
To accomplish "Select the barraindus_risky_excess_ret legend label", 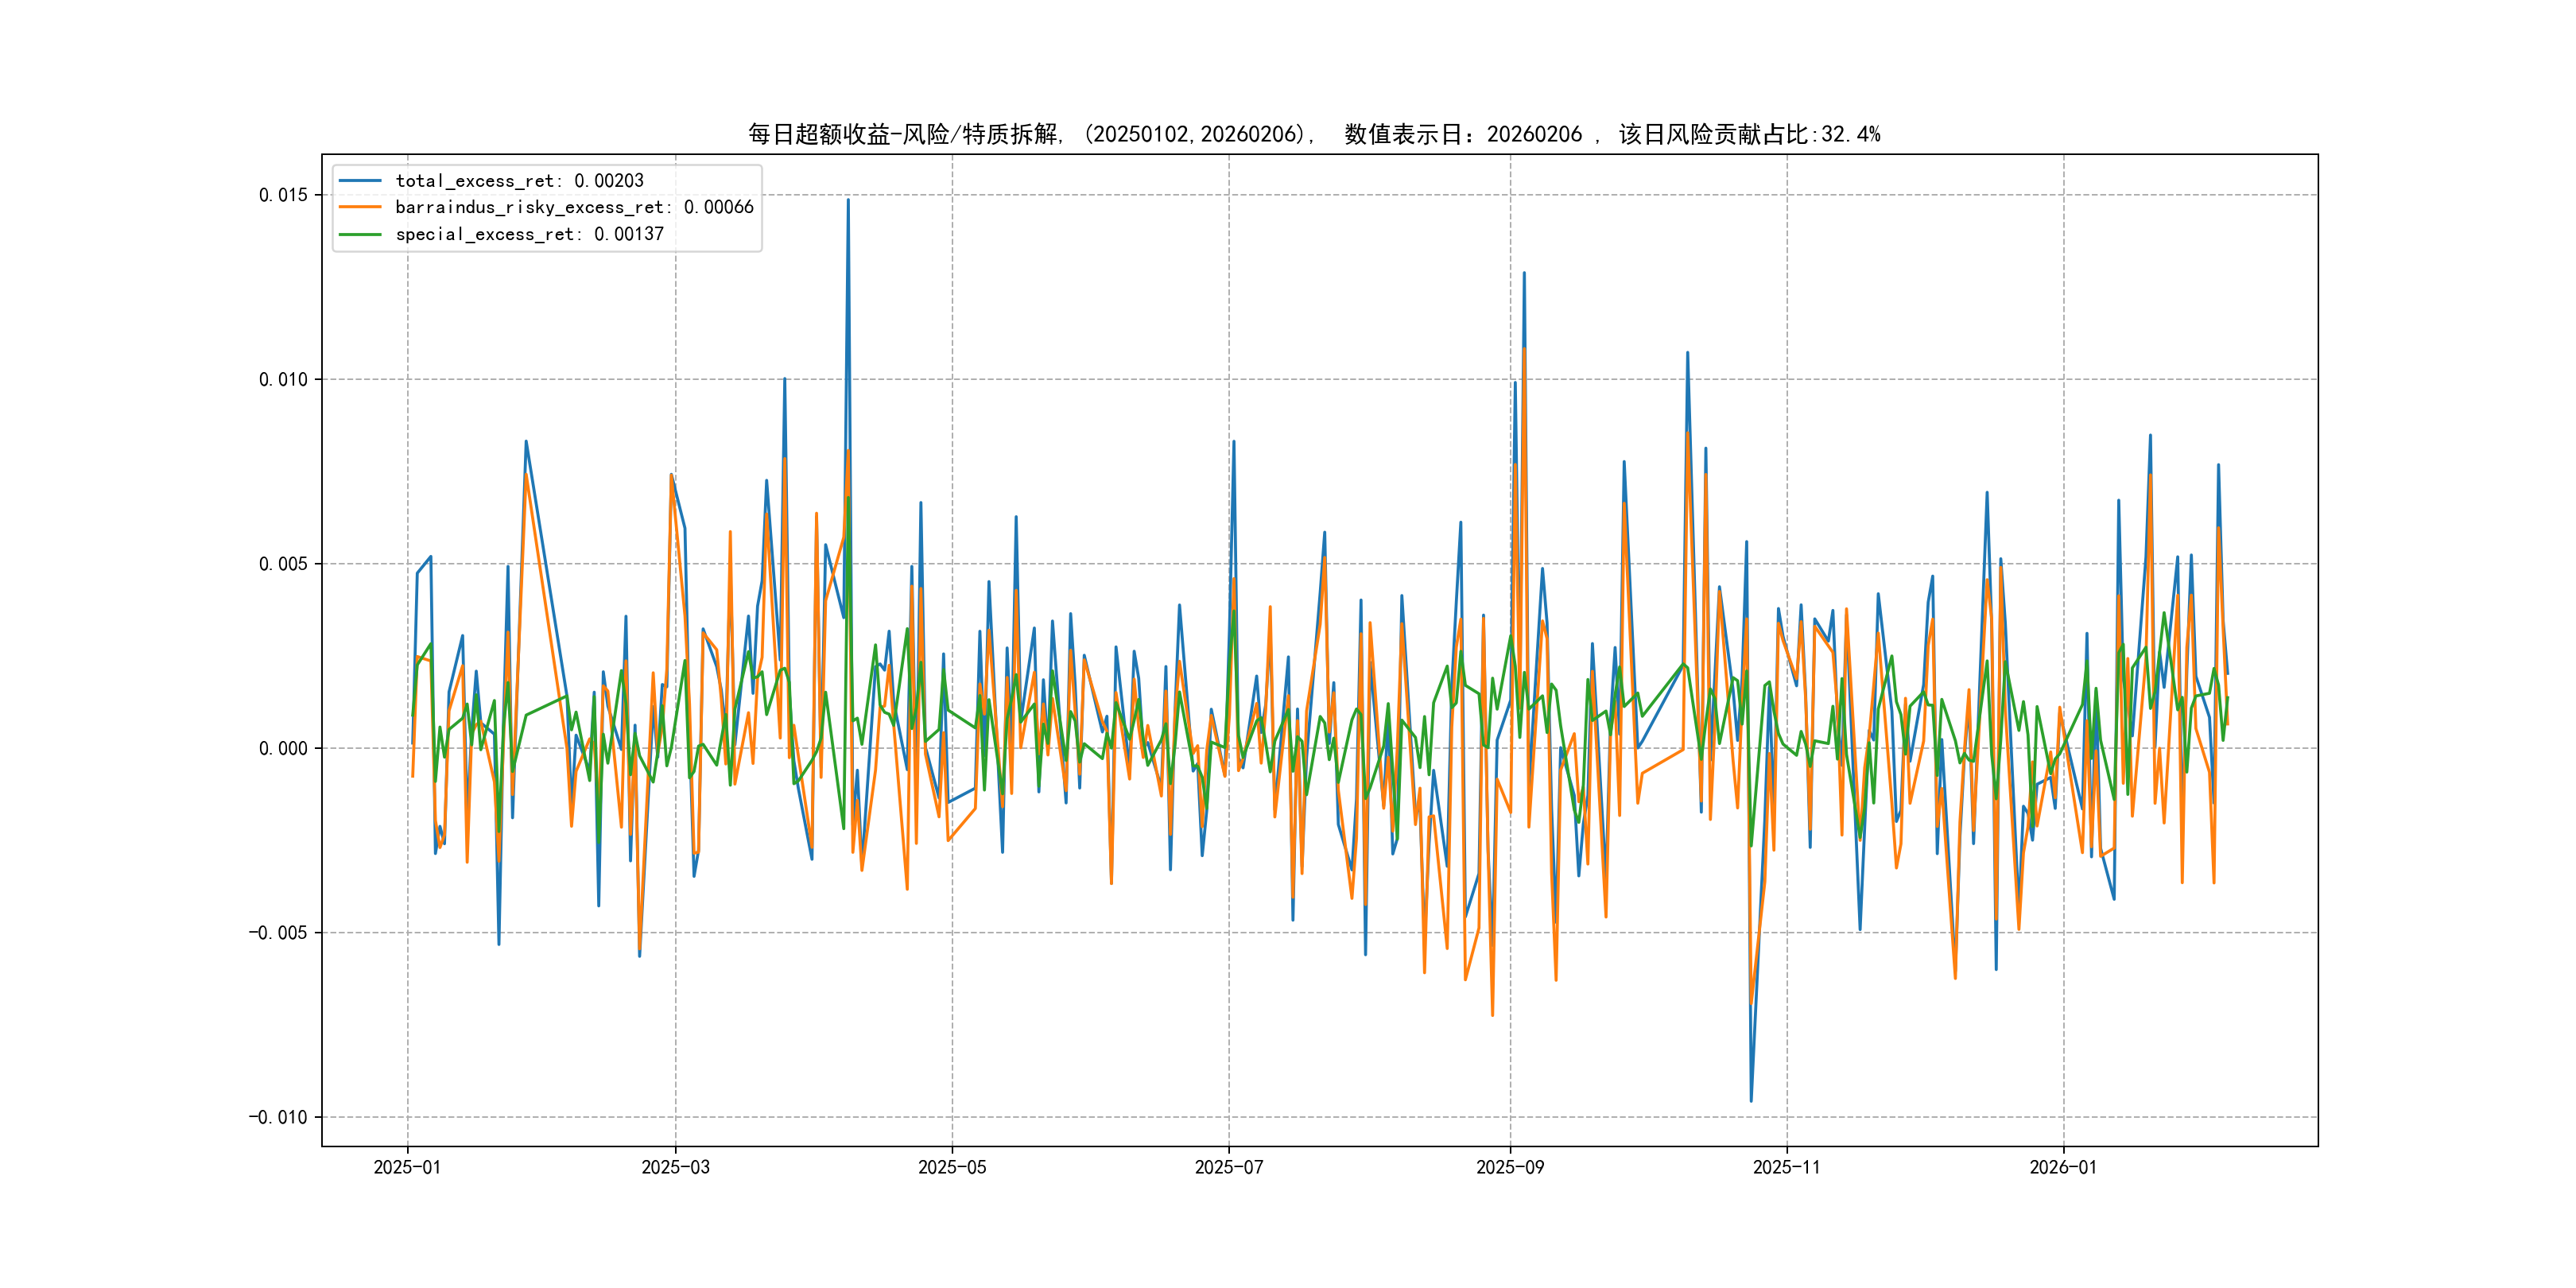I will pos(574,207).
